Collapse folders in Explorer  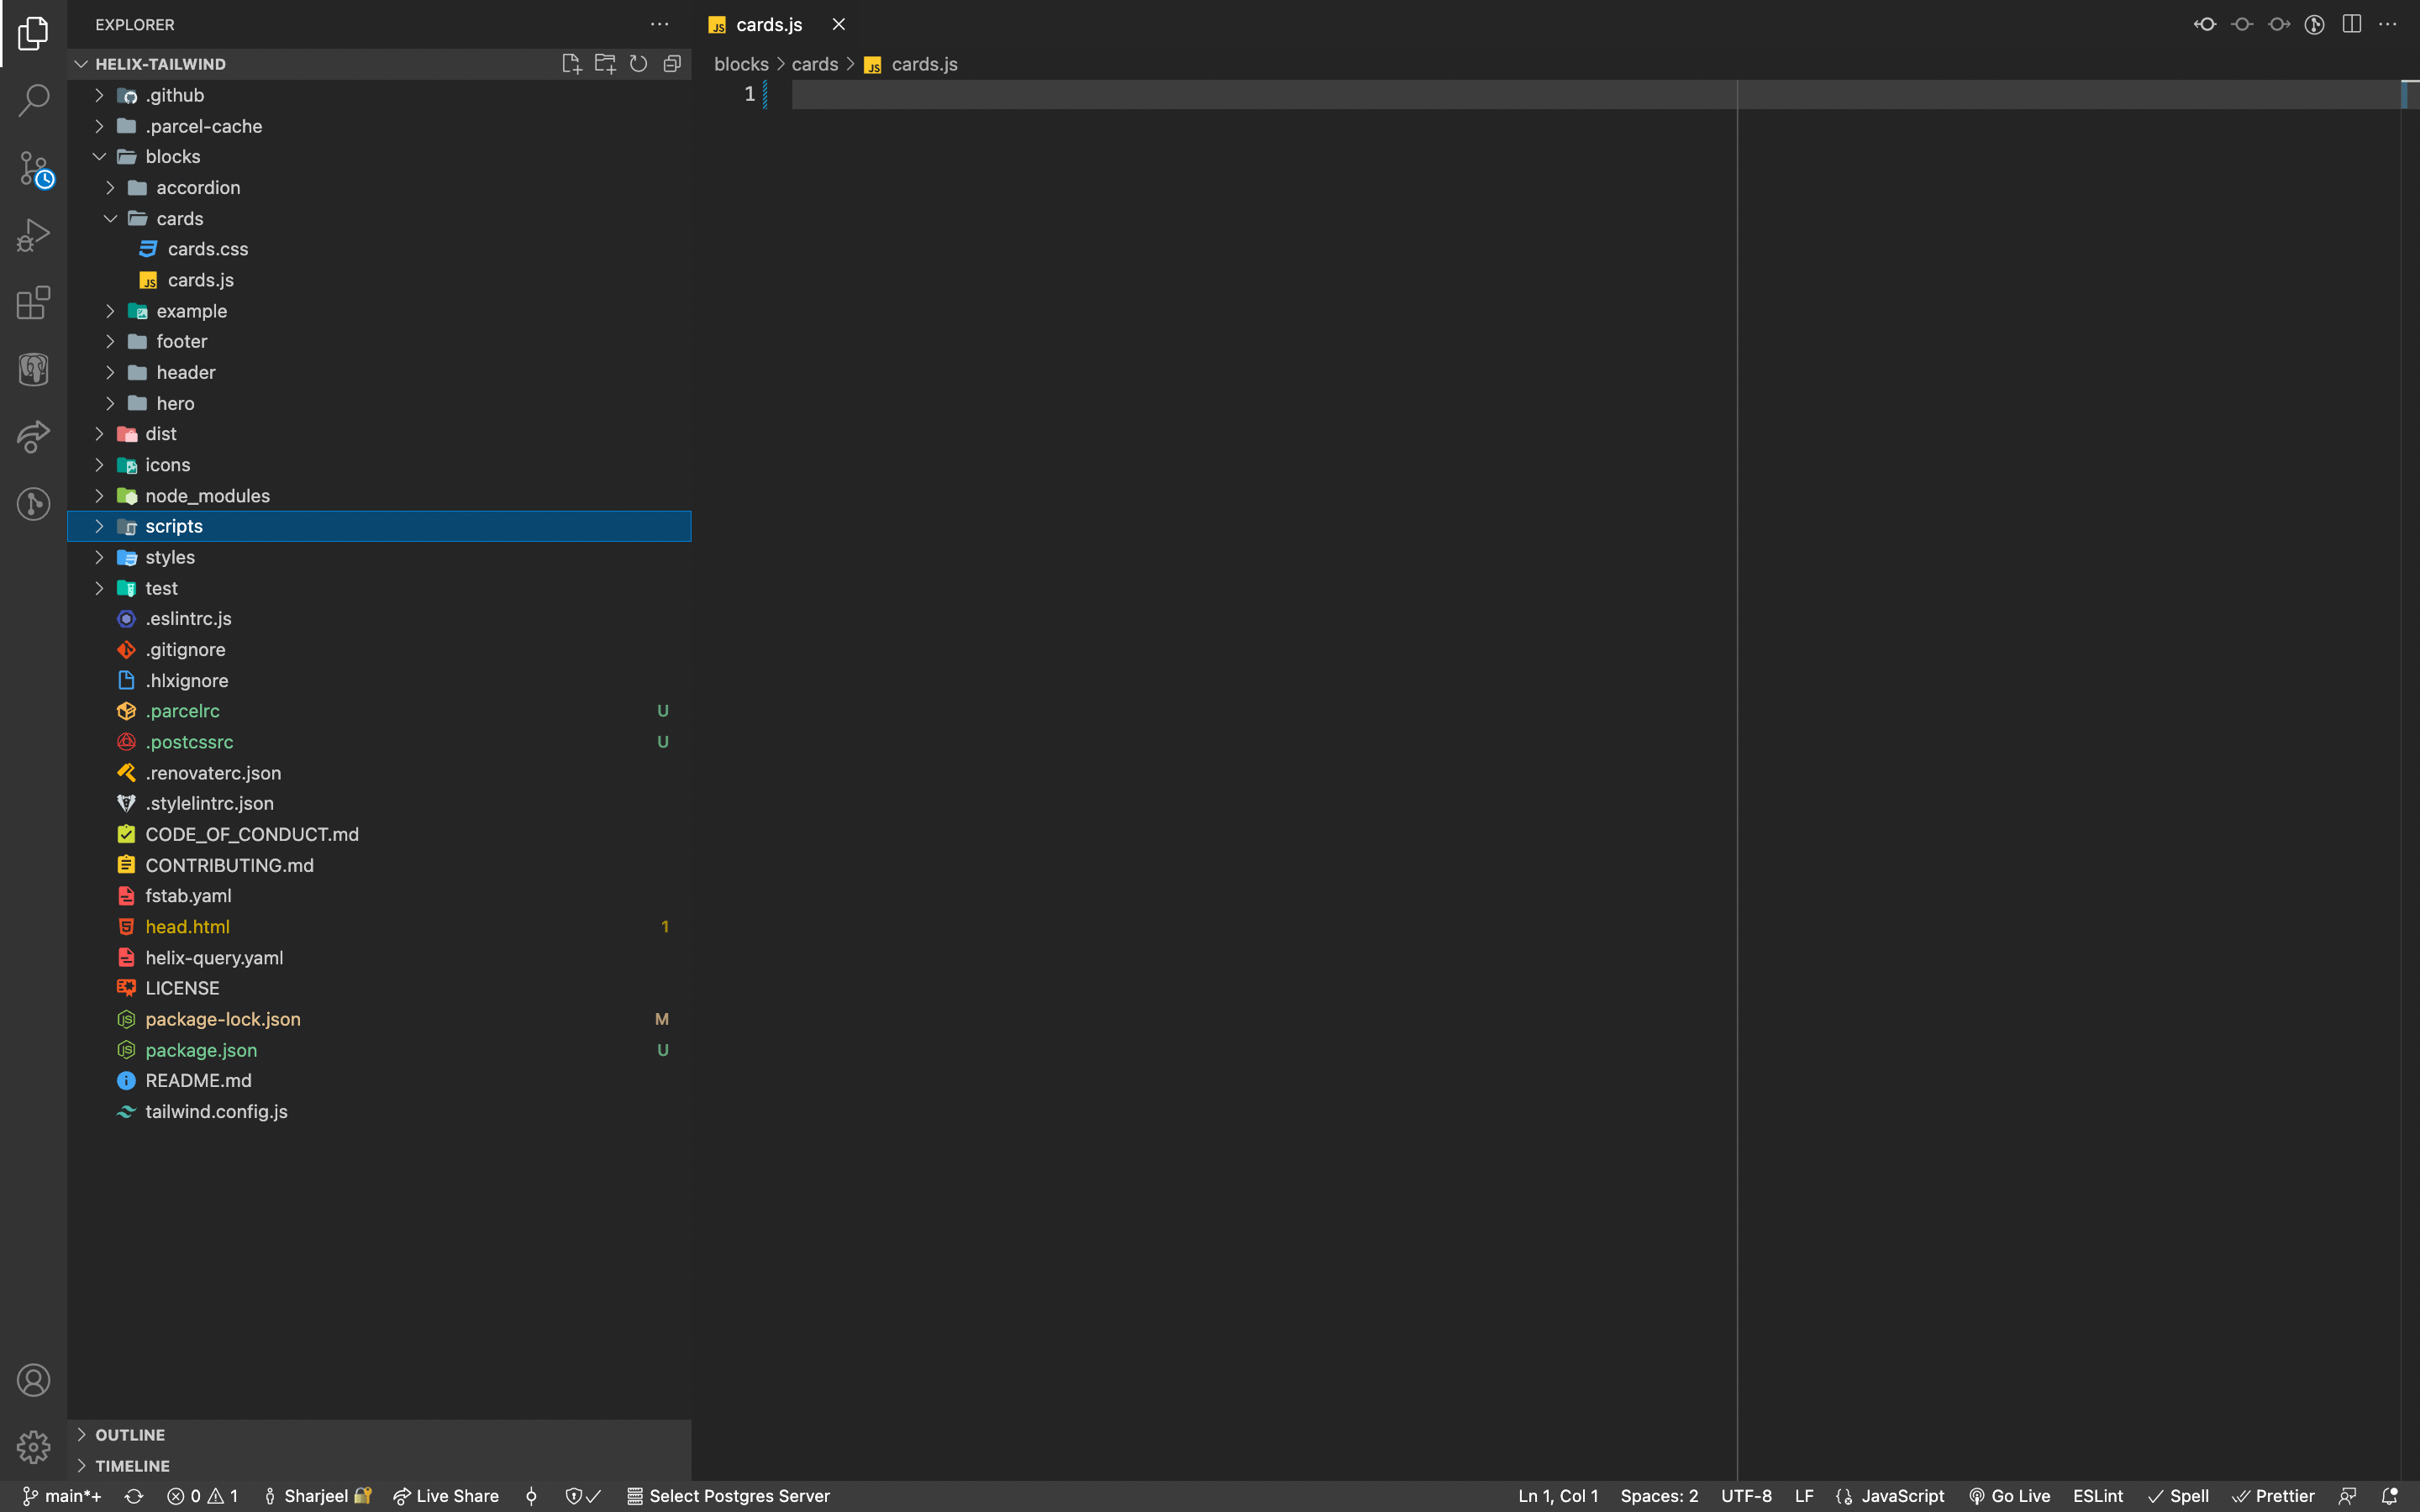pos(672,63)
